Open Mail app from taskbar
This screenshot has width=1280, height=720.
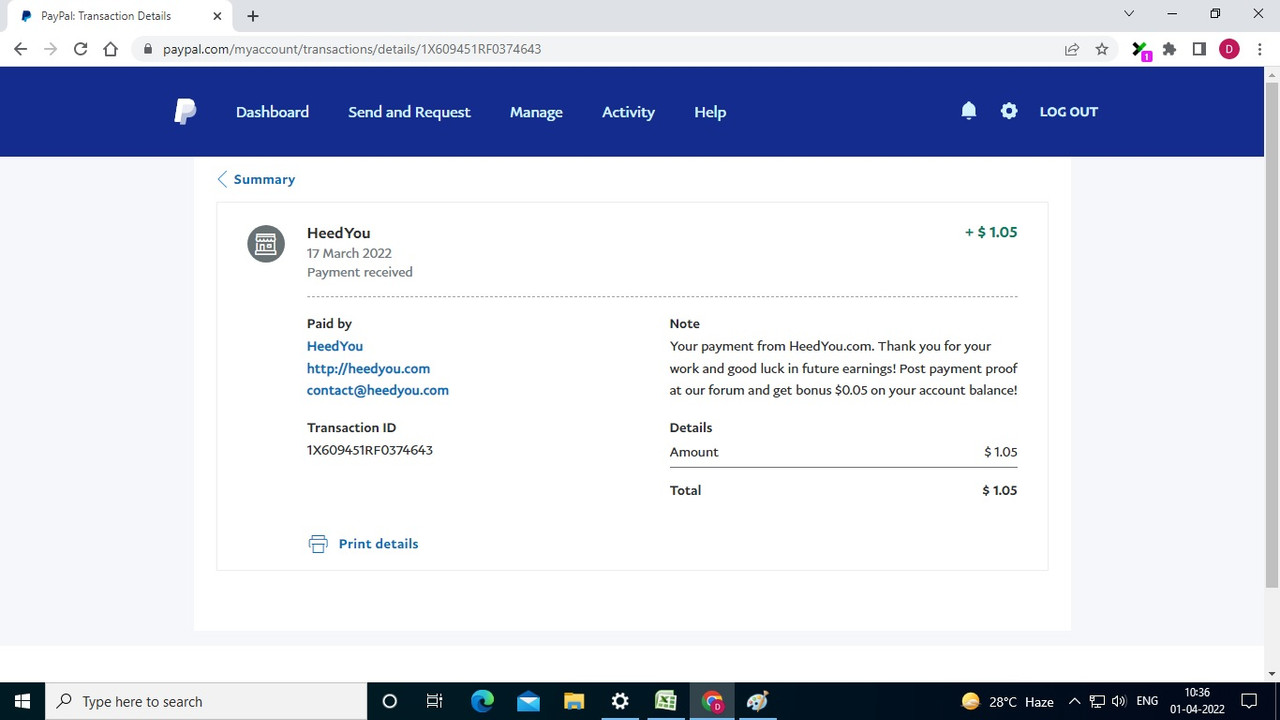tap(528, 701)
